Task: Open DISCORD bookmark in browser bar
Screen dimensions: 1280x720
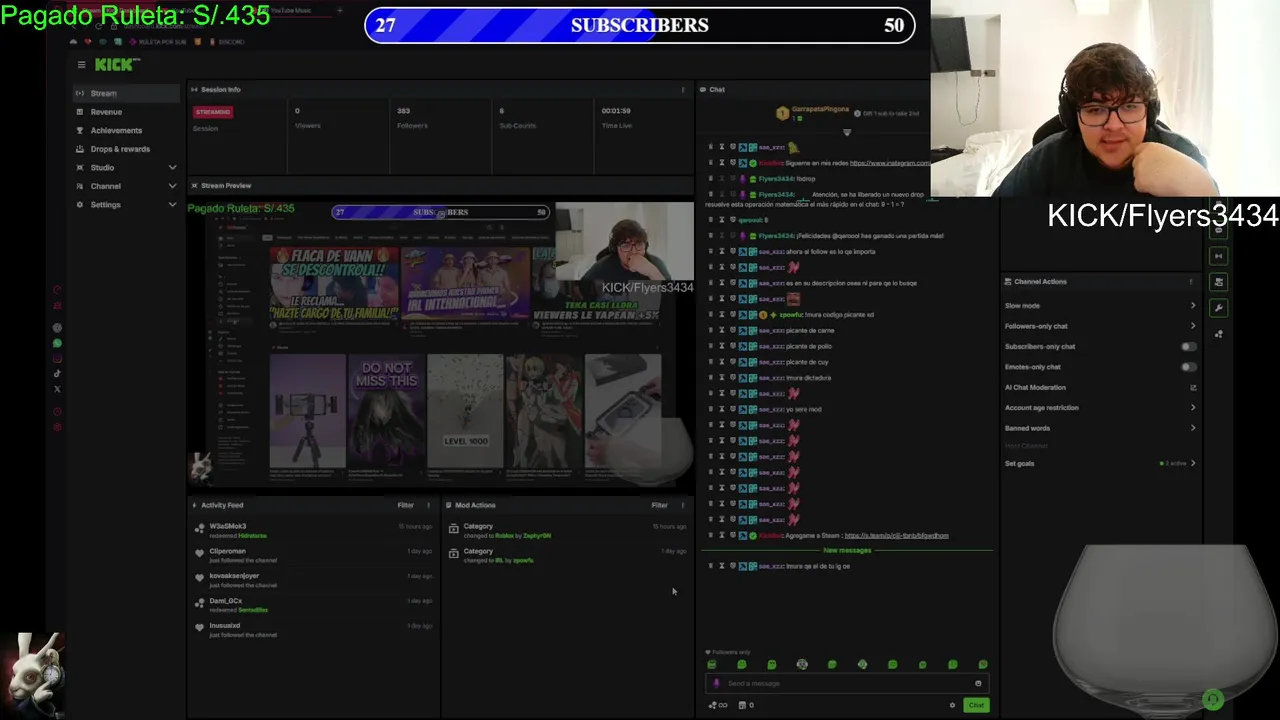Action: pos(227,42)
